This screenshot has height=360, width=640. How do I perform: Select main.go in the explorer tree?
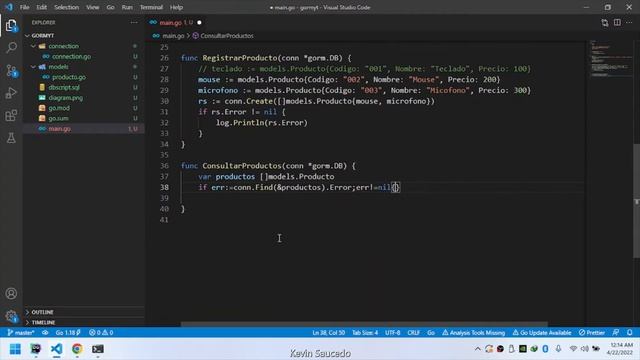click(x=84, y=129)
